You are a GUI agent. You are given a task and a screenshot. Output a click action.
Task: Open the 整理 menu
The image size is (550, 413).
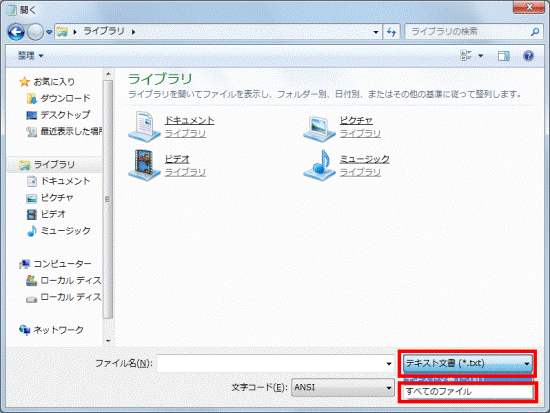[x=31, y=55]
